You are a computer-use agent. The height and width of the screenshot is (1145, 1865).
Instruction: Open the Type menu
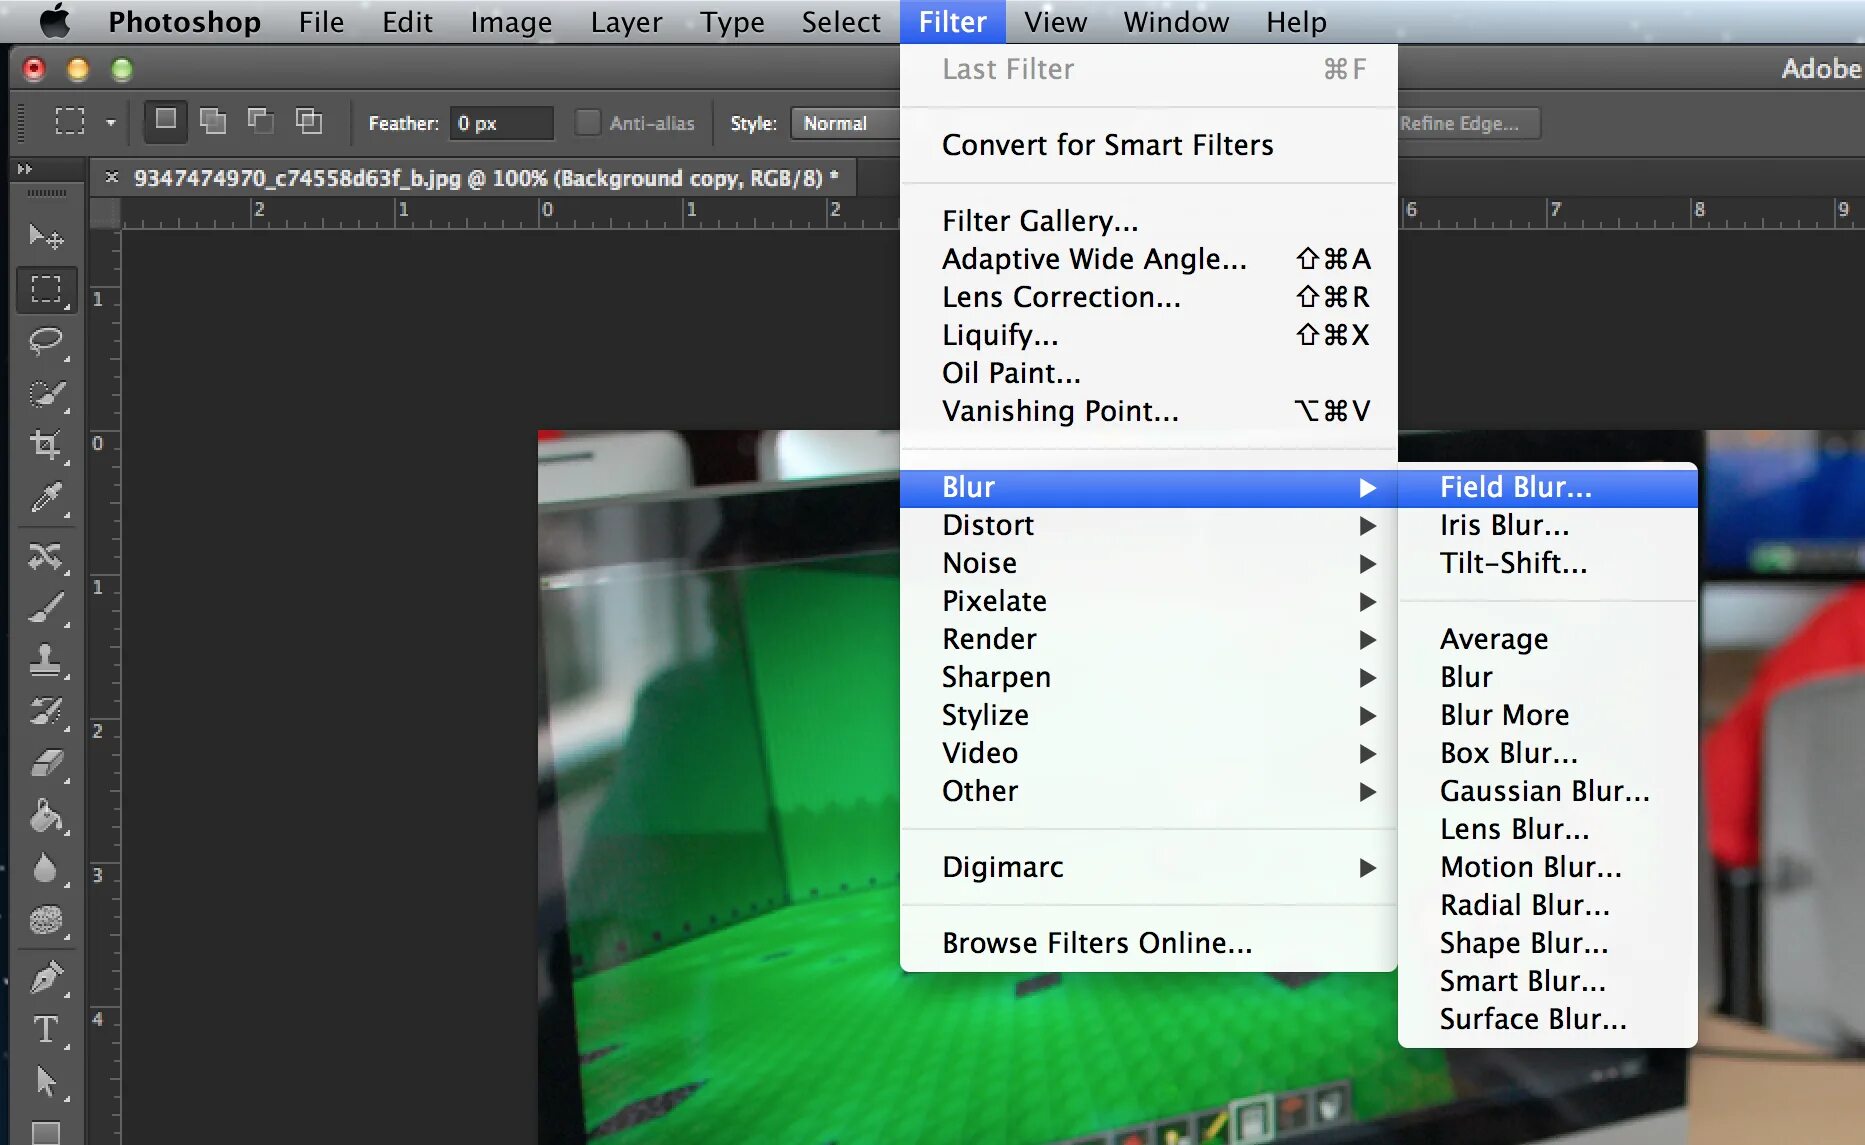click(x=732, y=21)
